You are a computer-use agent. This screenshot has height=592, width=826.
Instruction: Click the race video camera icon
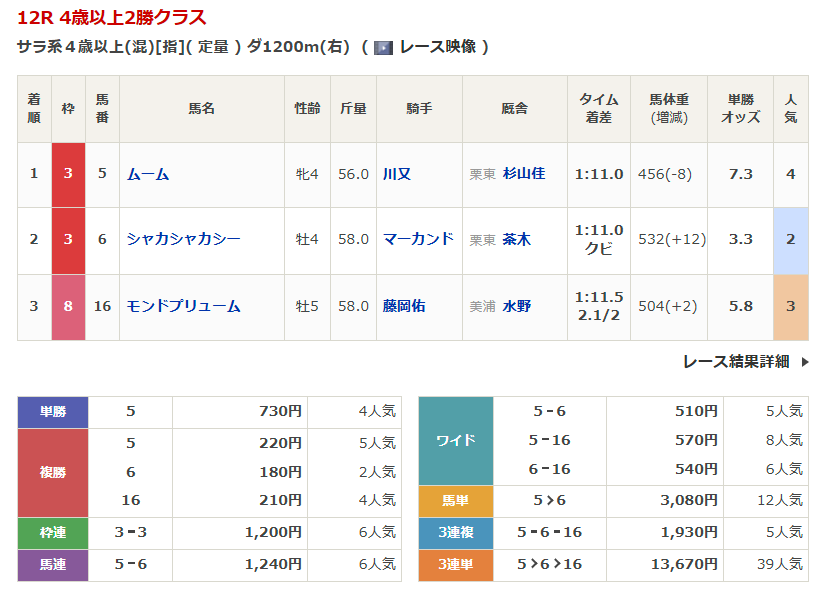point(382,47)
